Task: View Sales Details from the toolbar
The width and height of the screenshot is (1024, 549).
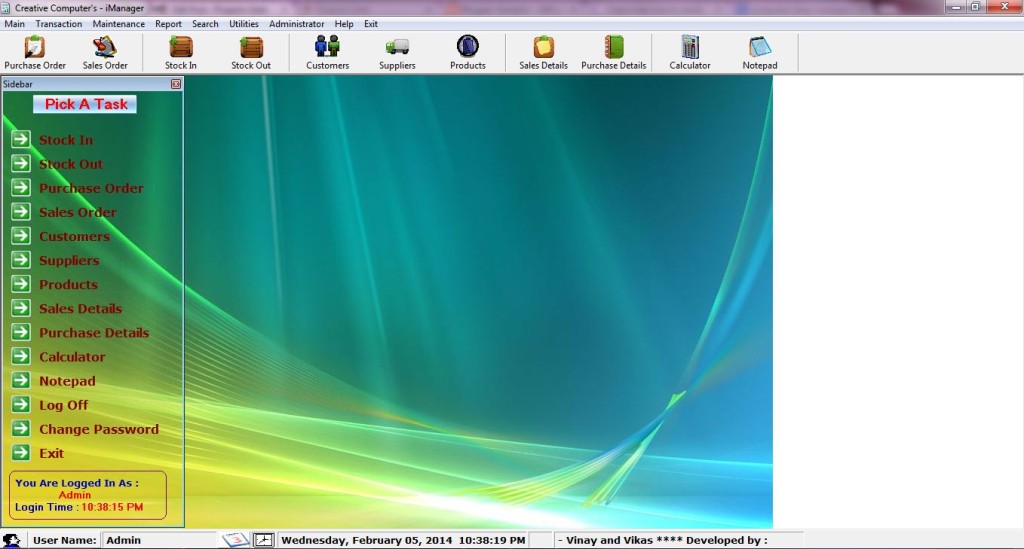Action: (x=543, y=52)
